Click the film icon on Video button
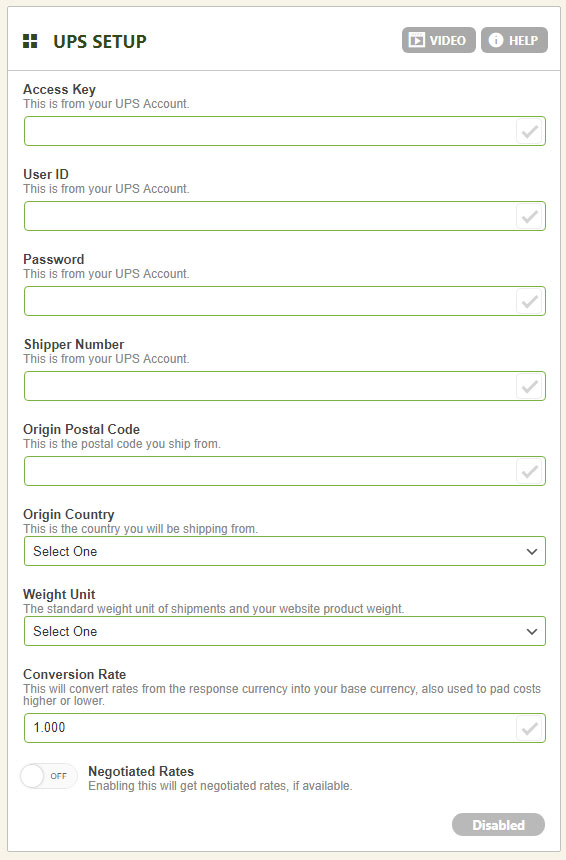 417,40
